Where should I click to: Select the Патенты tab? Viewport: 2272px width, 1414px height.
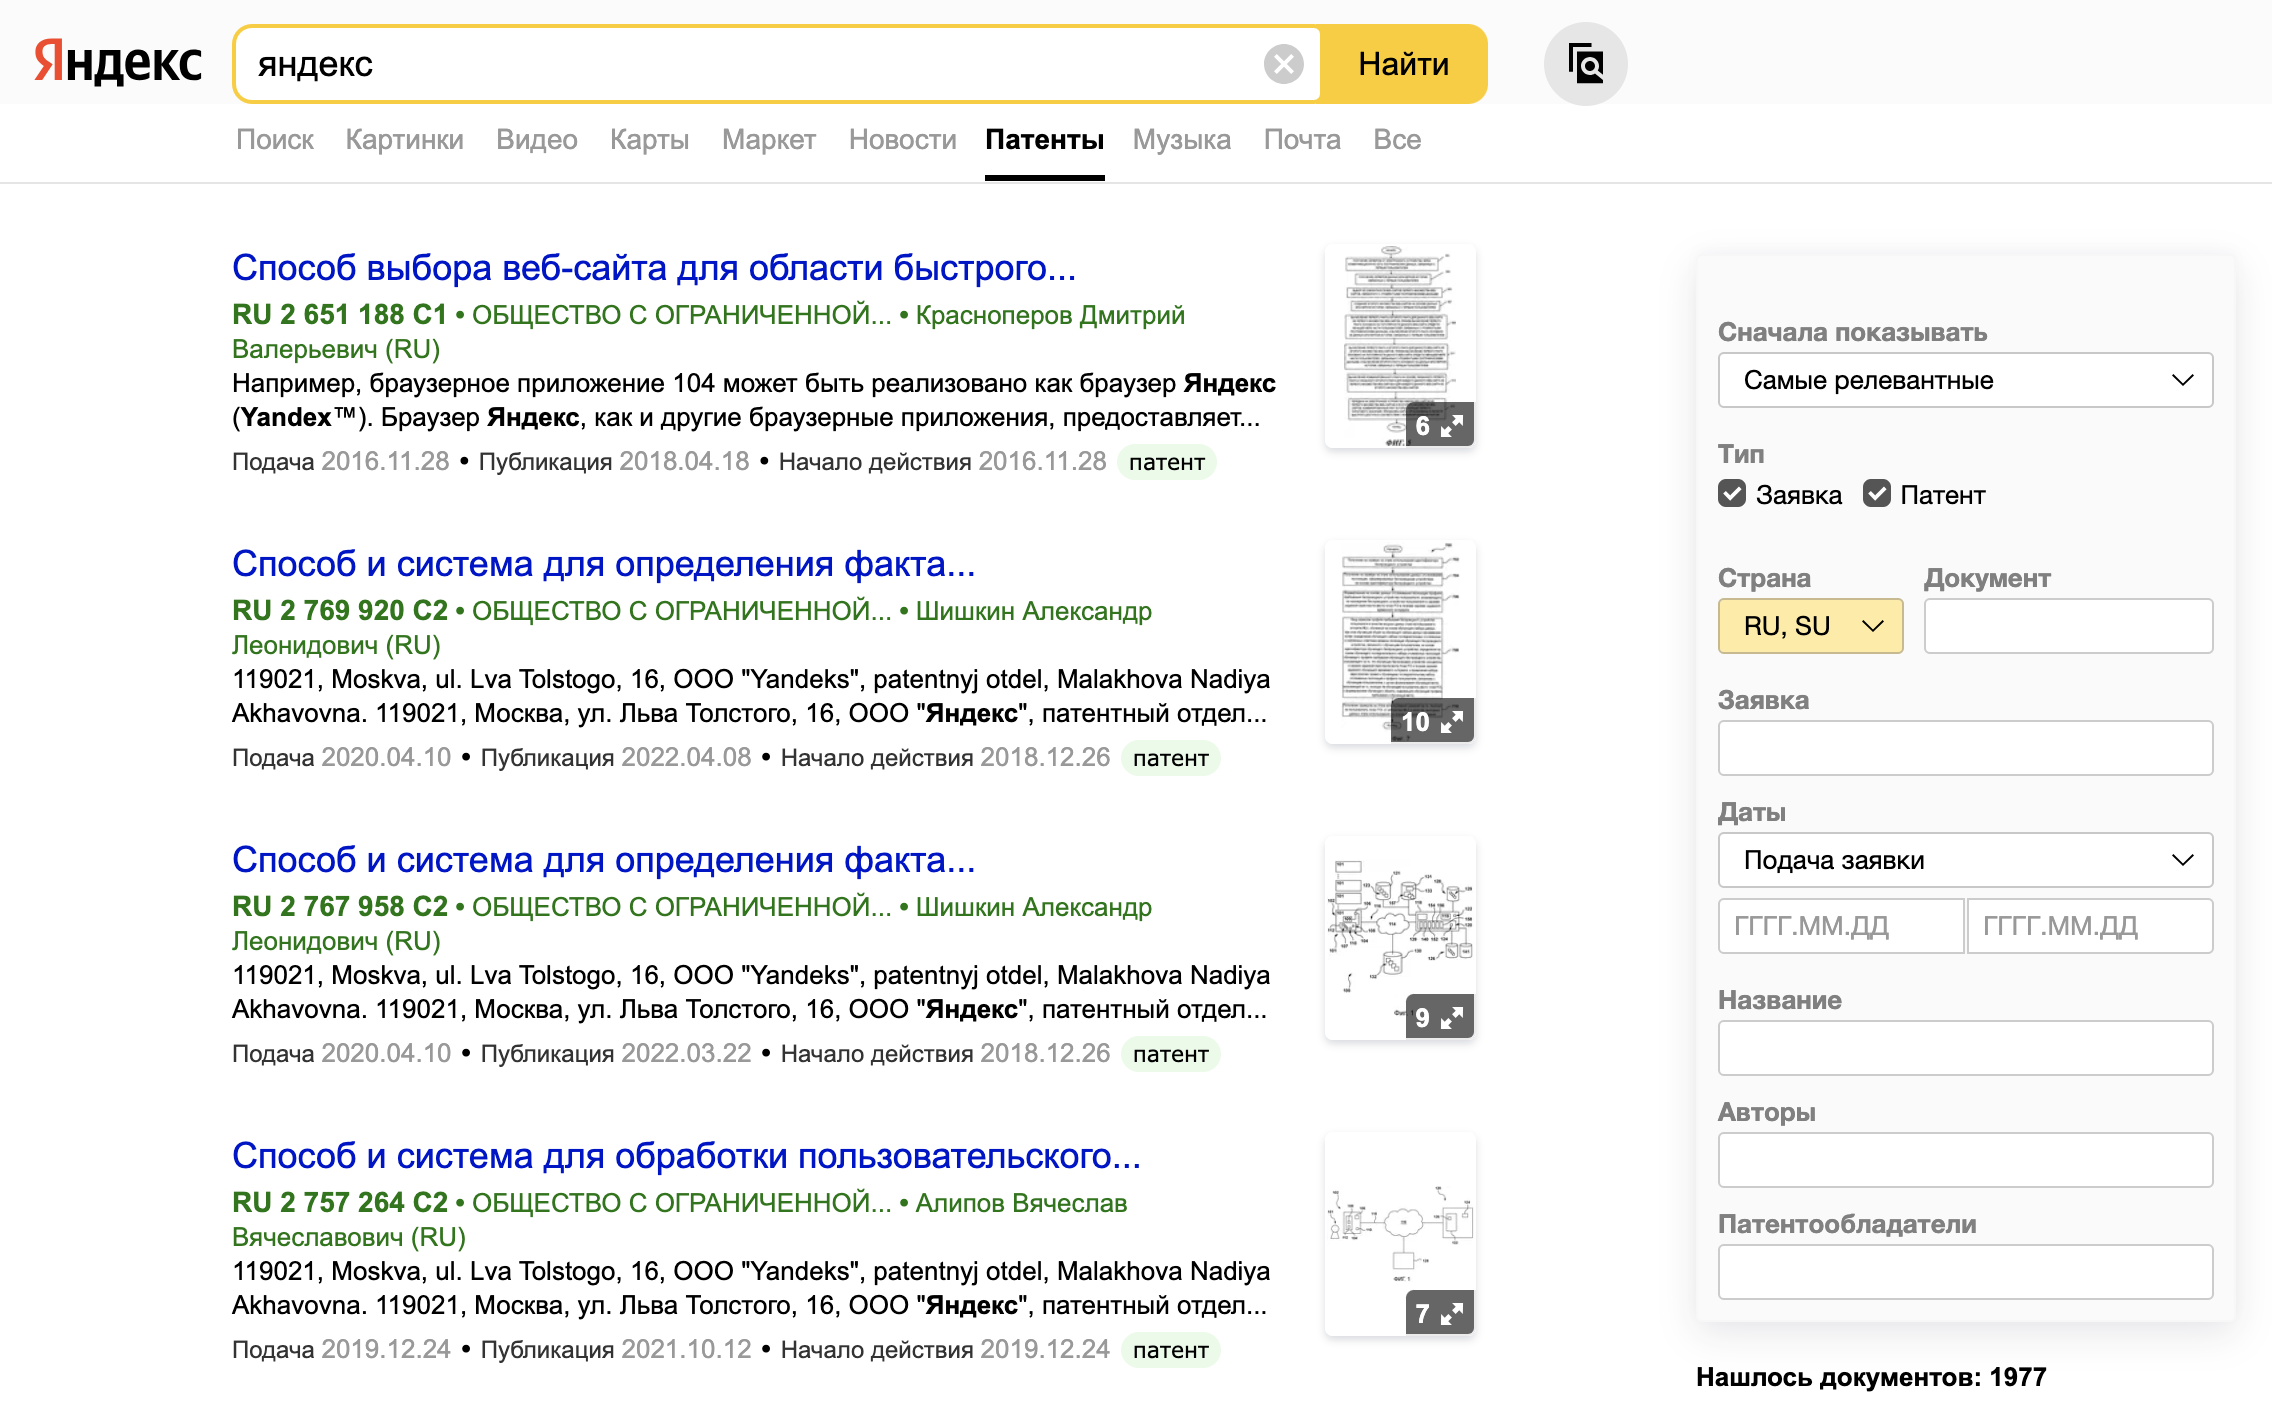(x=1045, y=139)
